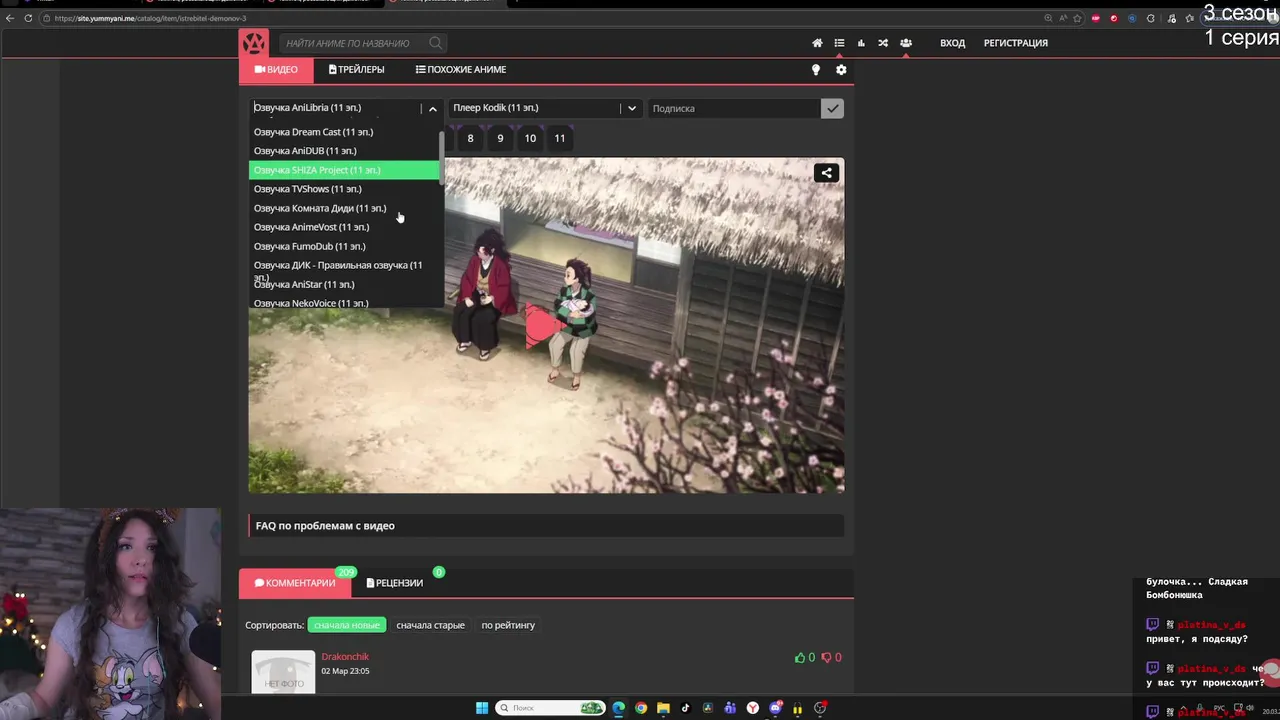Focus the НАЙТИ АНИМЕ ПО НАЗВАНИЮ search field

[x=355, y=43]
